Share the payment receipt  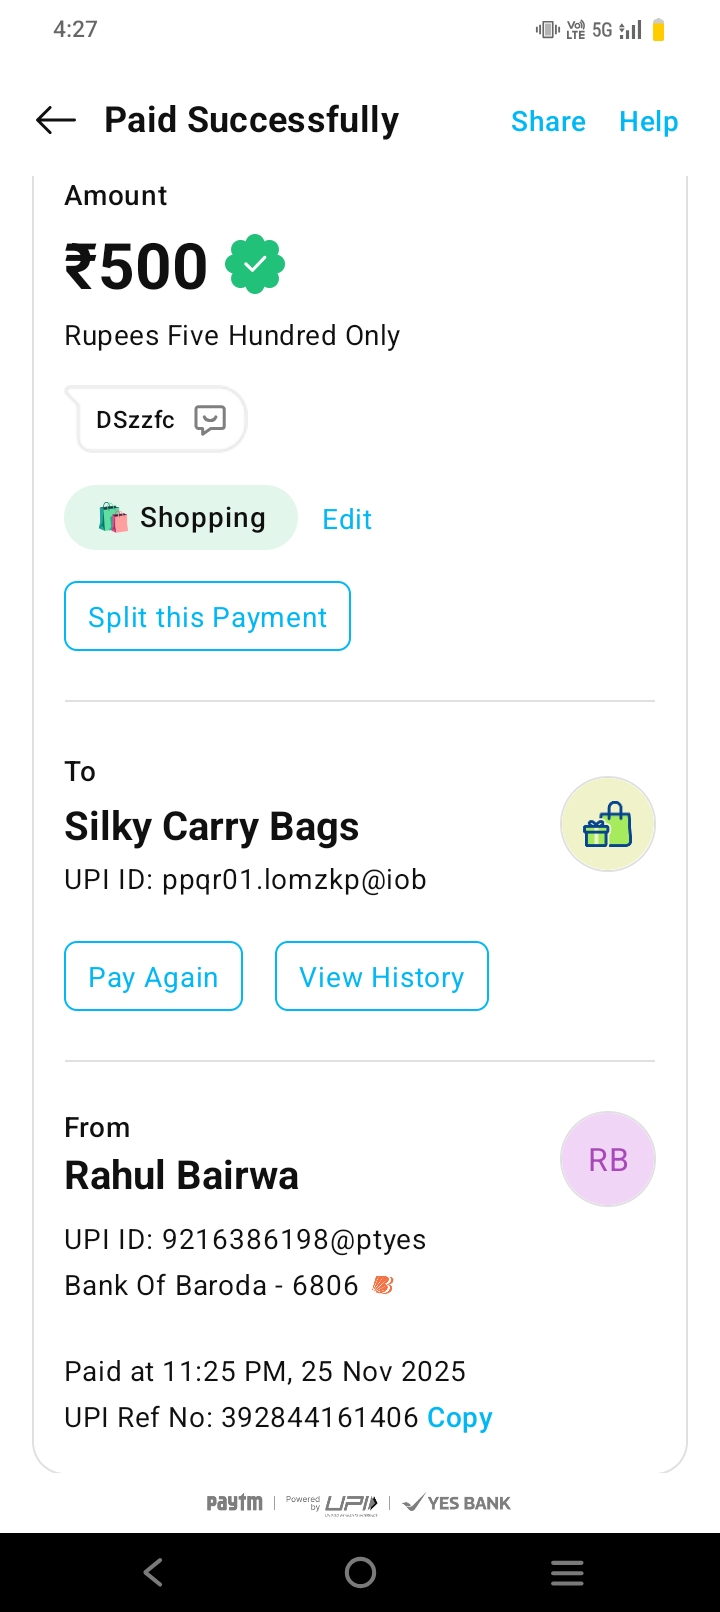pos(548,122)
